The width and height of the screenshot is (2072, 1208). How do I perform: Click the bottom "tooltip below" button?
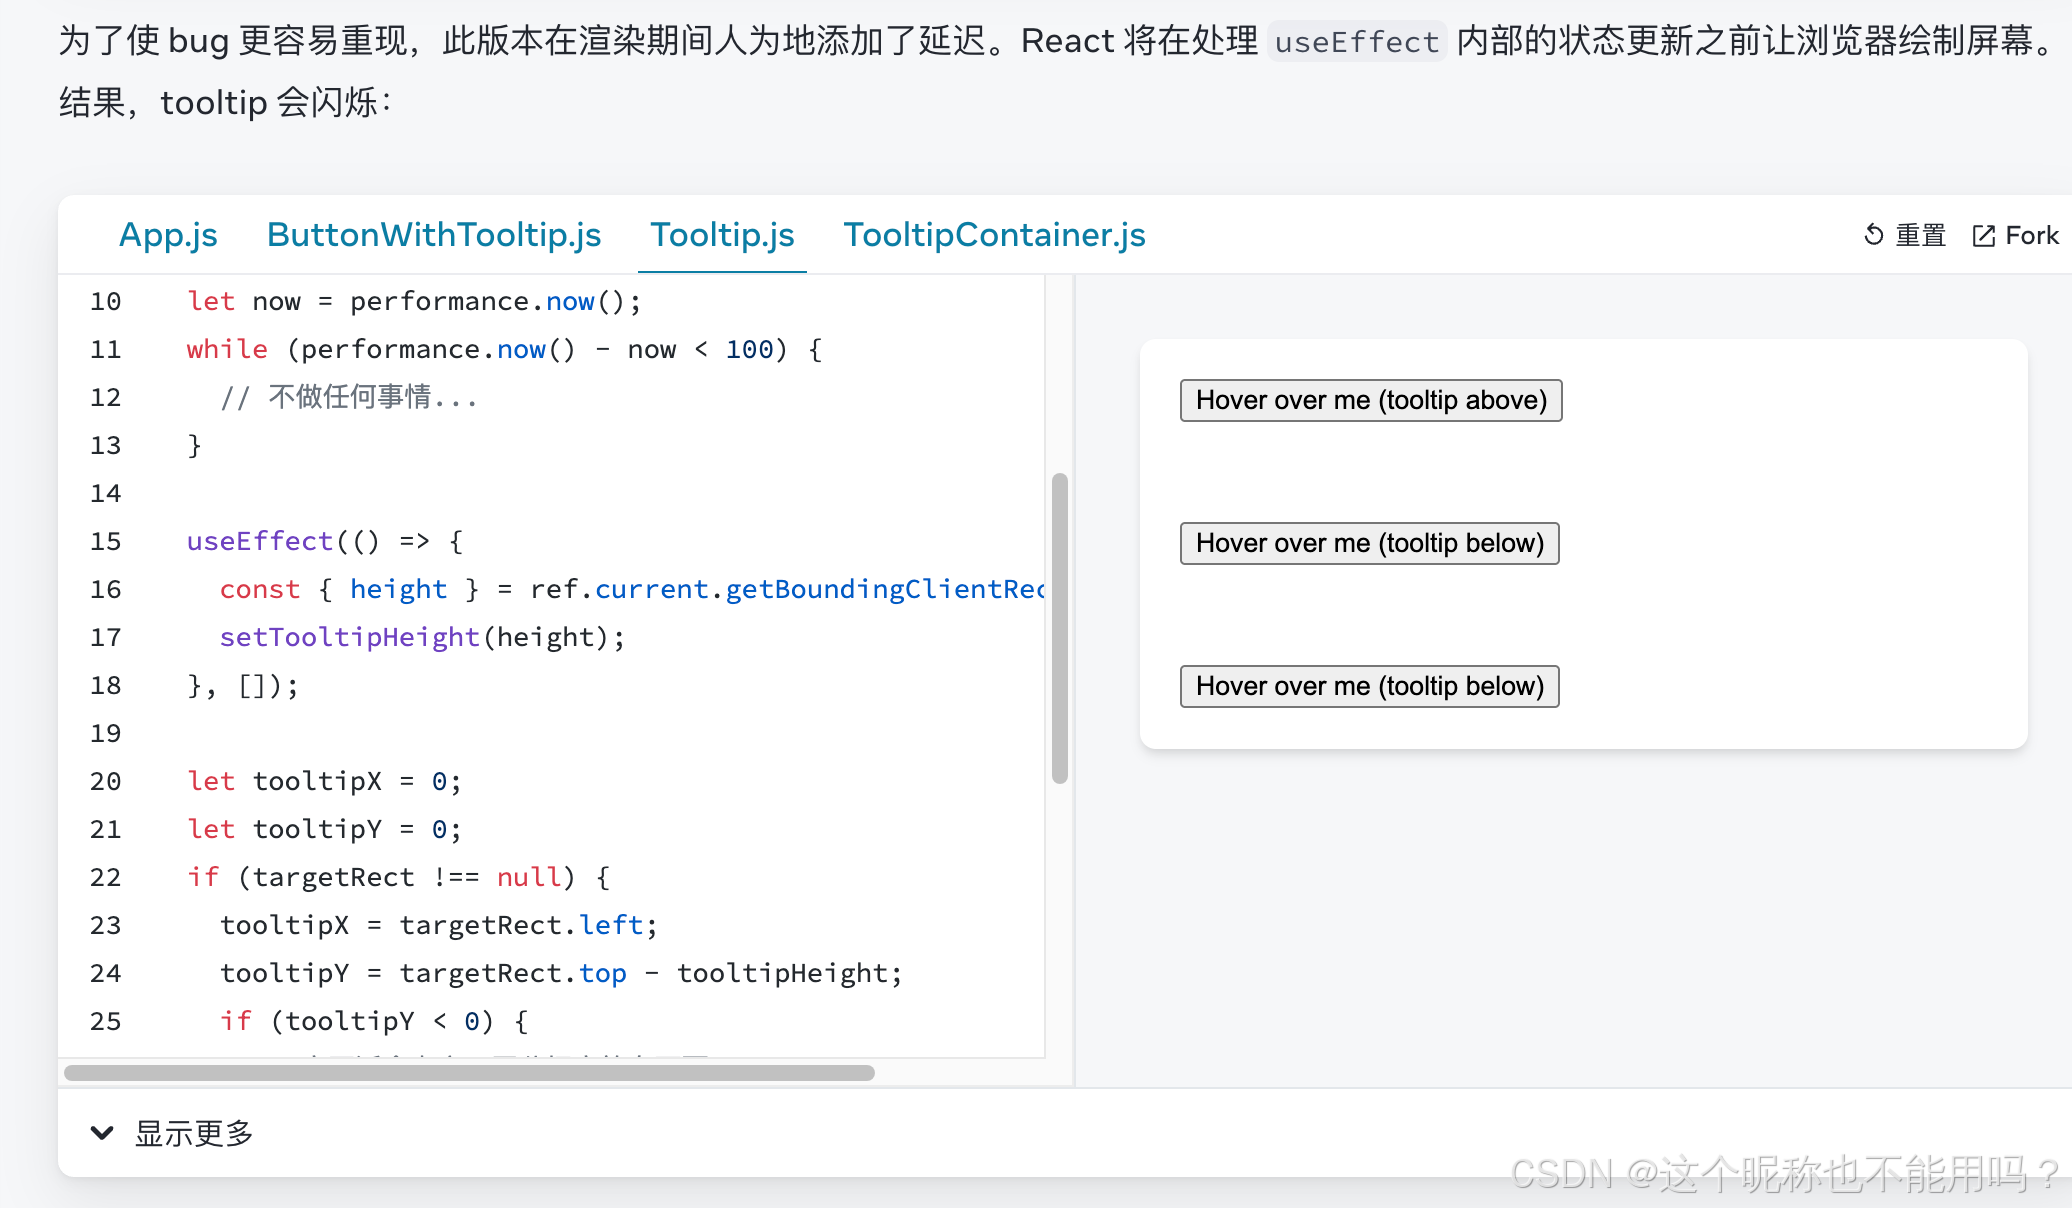pyautogui.click(x=1369, y=686)
